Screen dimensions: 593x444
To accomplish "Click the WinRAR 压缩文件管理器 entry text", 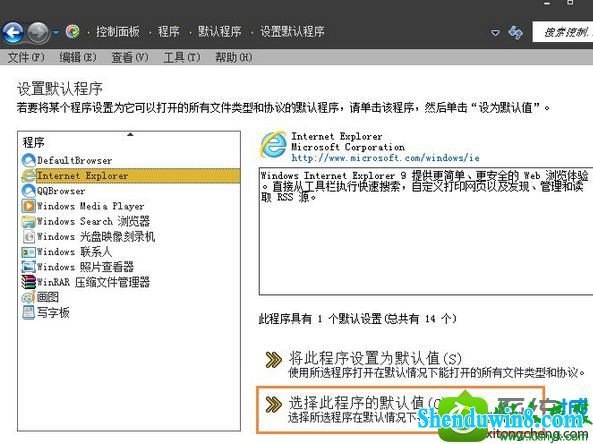I will tap(93, 282).
